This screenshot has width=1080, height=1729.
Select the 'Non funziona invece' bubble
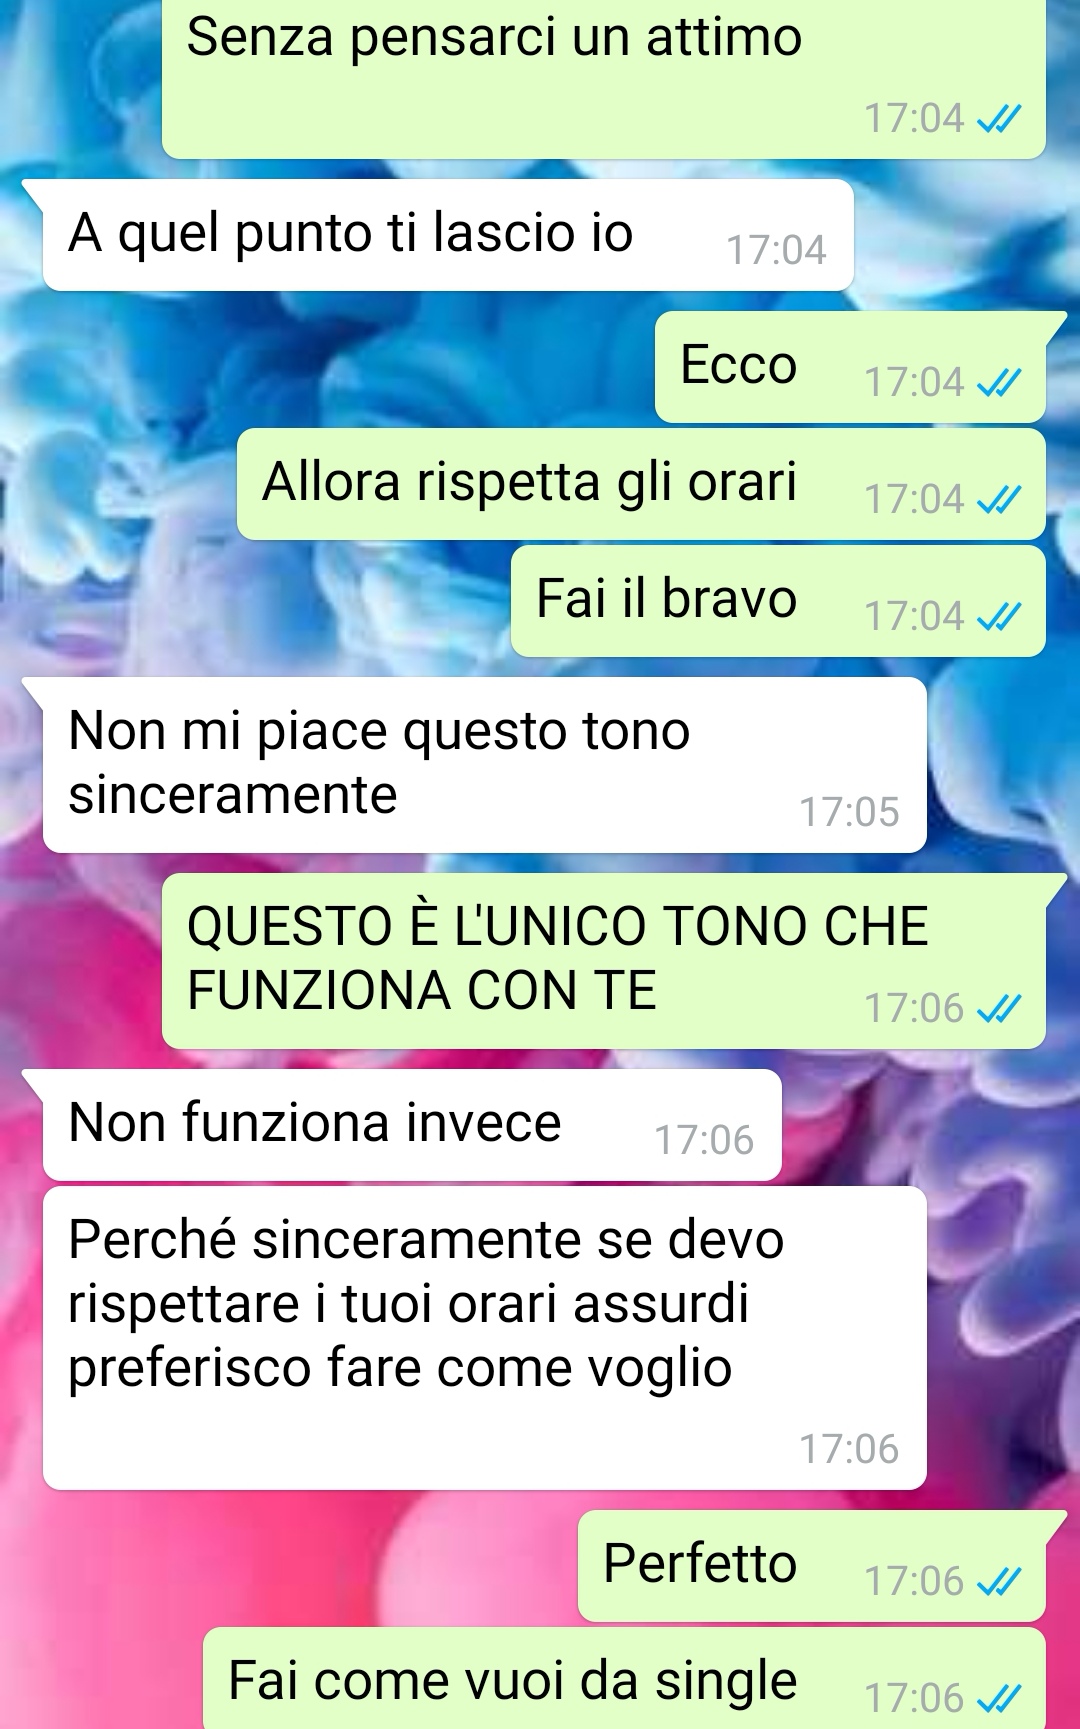[x=411, y=1125]
